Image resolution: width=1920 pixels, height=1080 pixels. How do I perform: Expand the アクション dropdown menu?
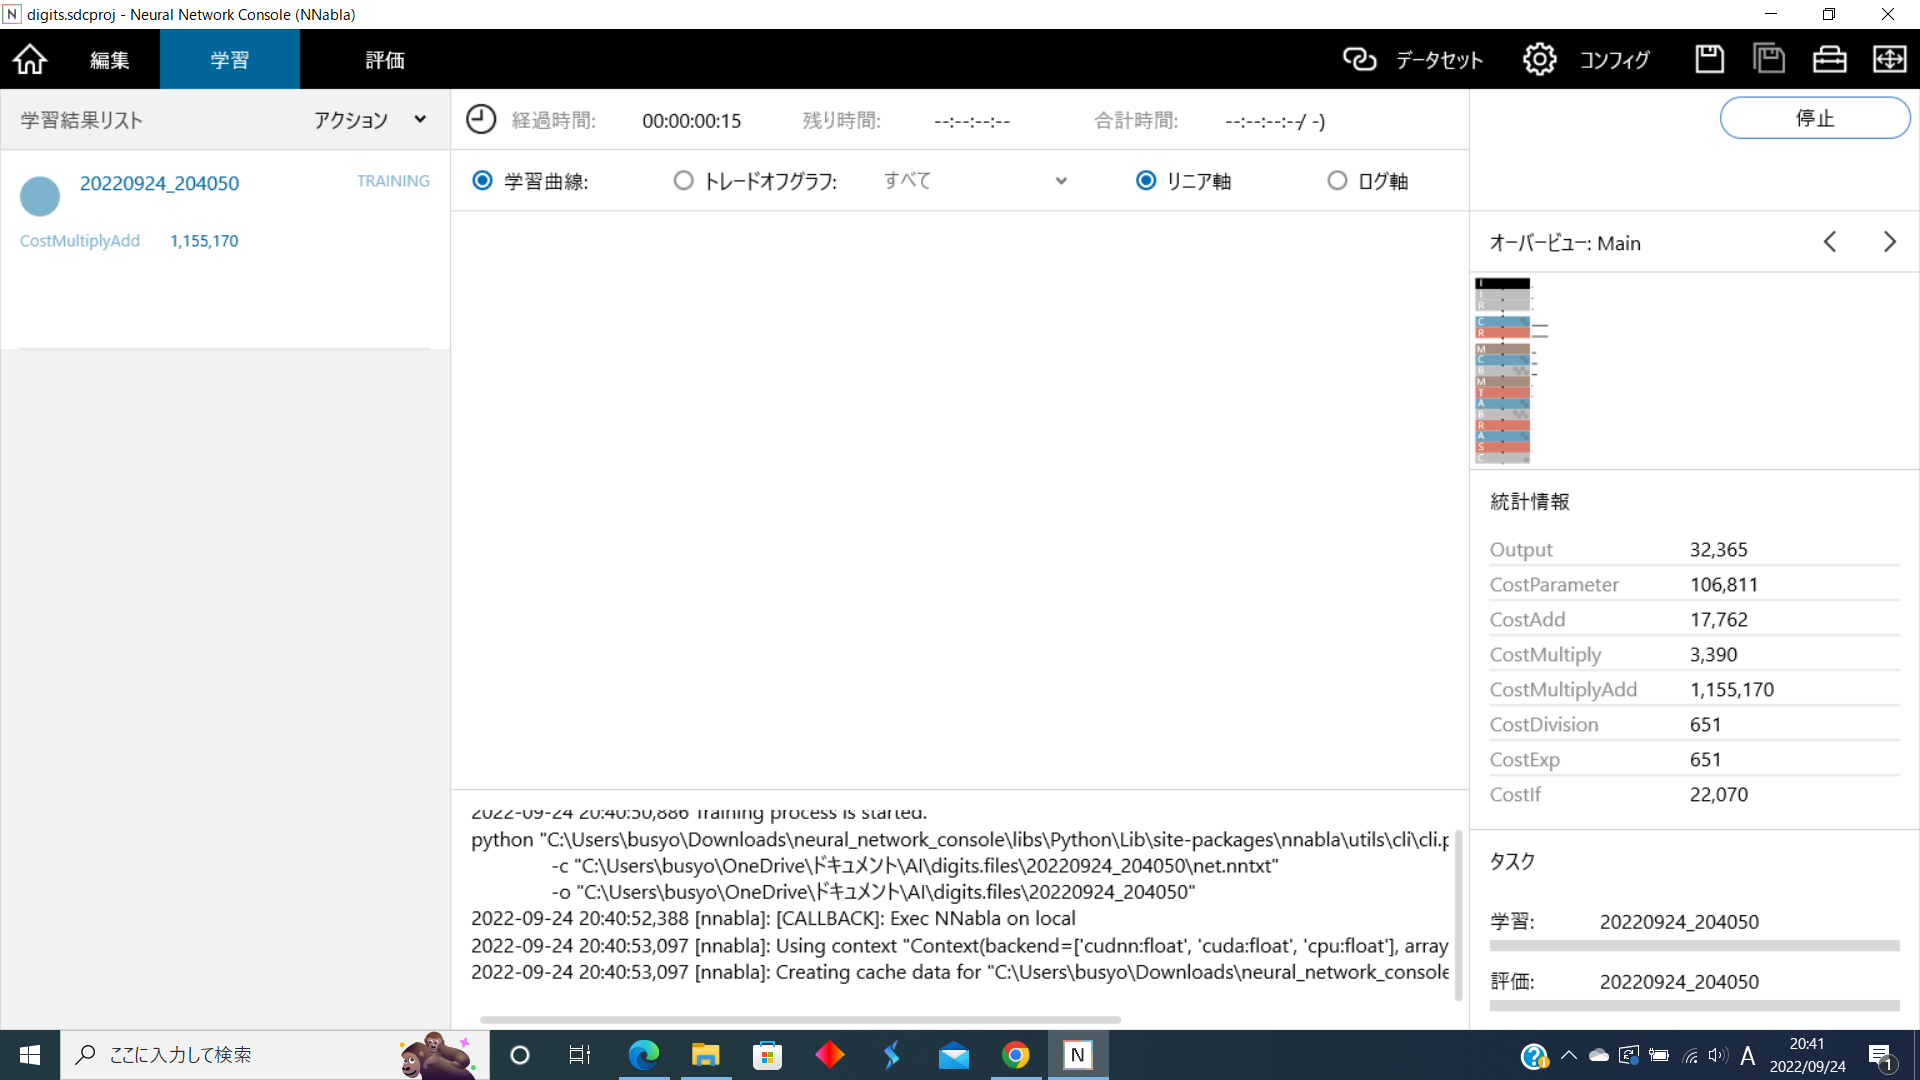click(370, 120)
